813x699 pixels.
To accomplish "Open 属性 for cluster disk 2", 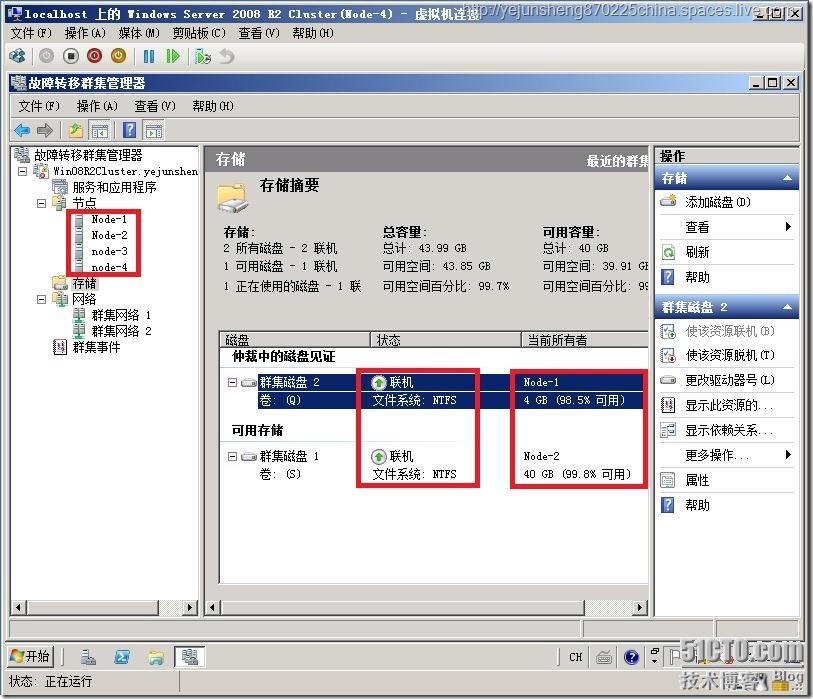I will (697, 480).
